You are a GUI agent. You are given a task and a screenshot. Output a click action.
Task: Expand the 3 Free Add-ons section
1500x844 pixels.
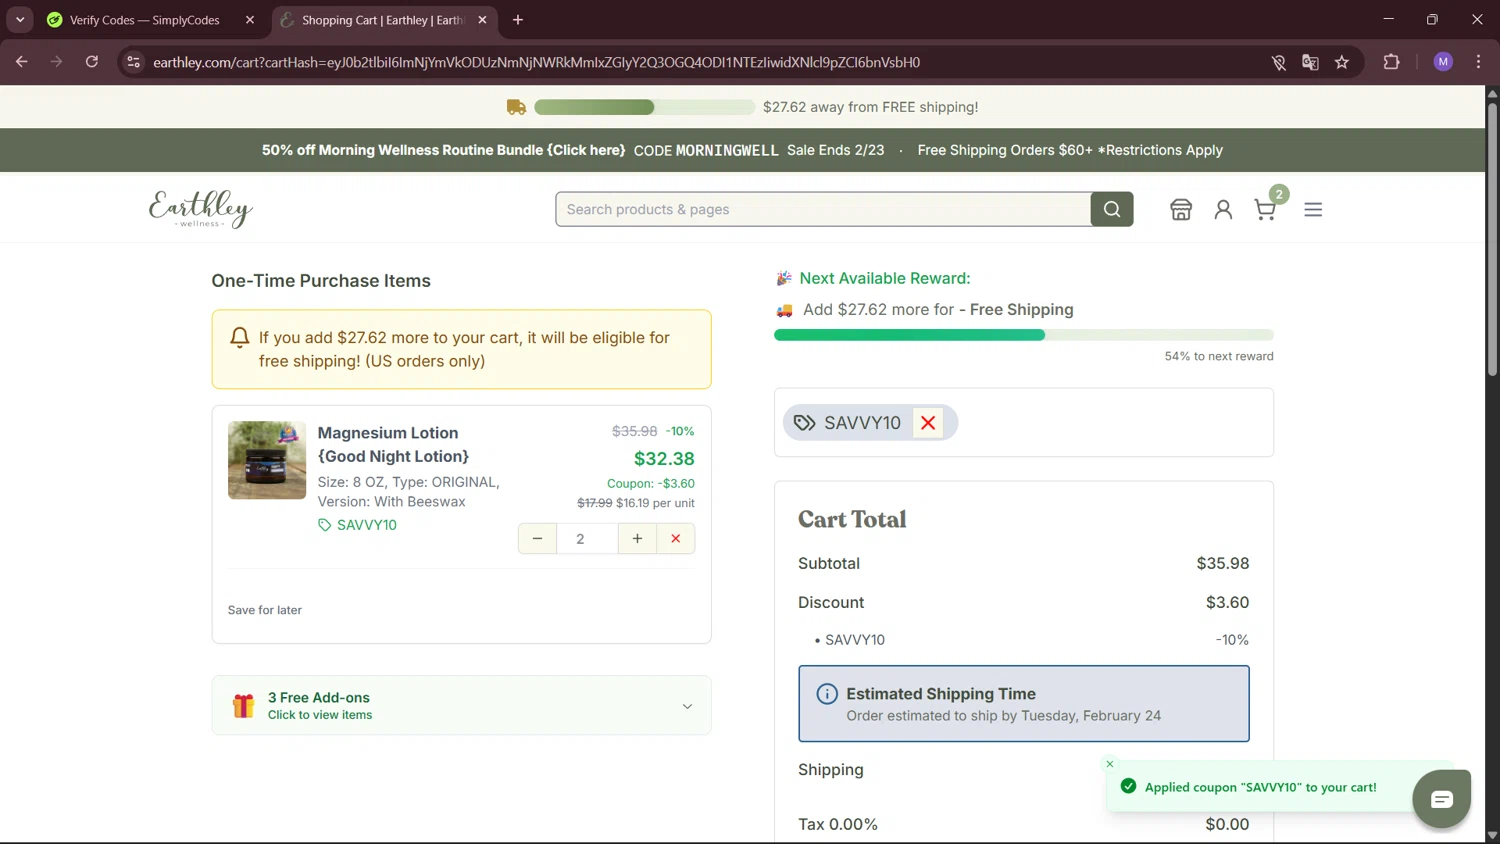coord(461,706)
